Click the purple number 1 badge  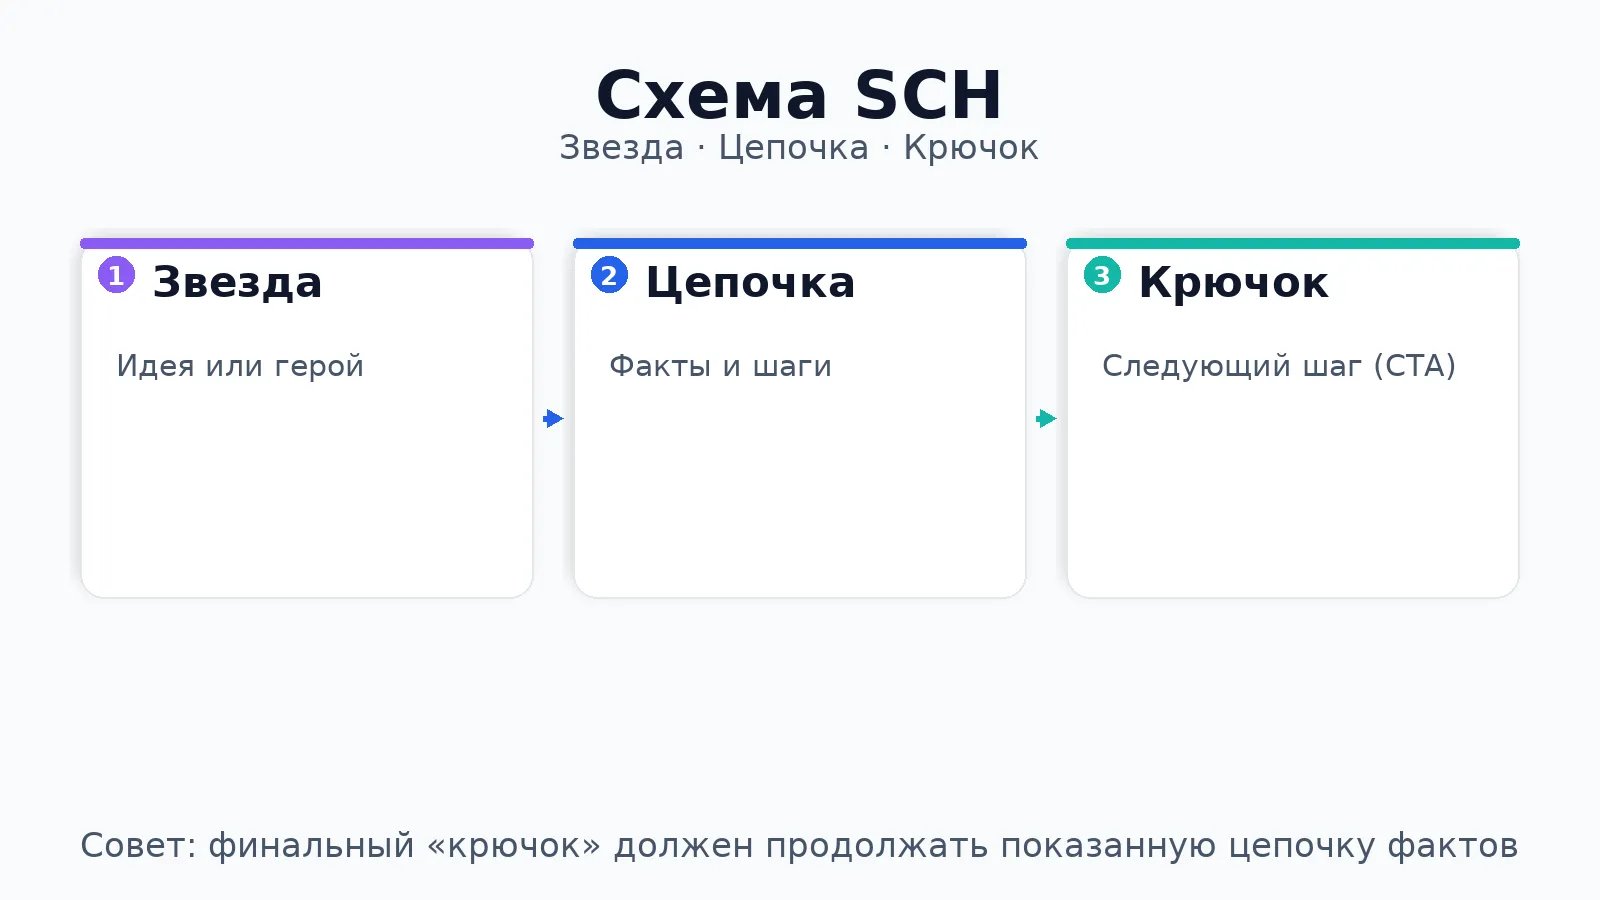[116, 275]
